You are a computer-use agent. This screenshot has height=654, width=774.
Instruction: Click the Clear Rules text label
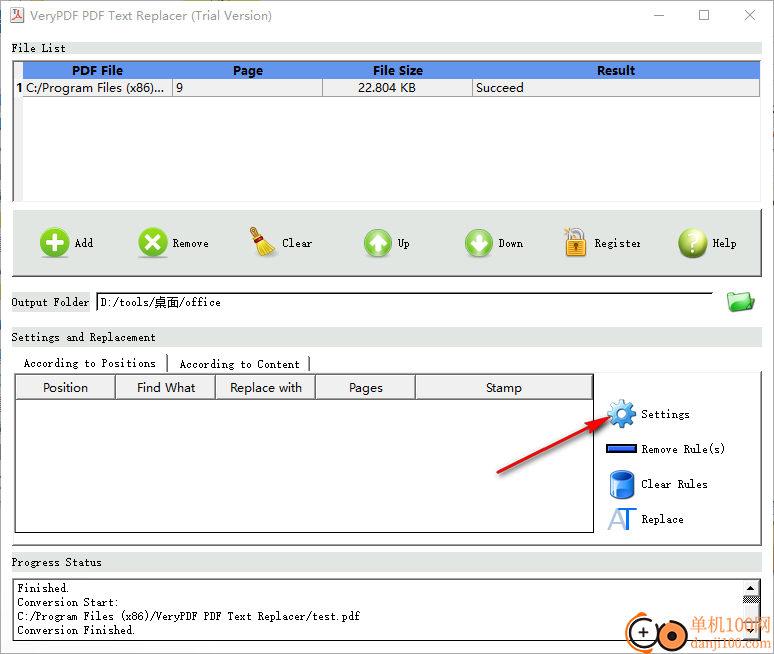pyautogui.click(x=674, y=484)
